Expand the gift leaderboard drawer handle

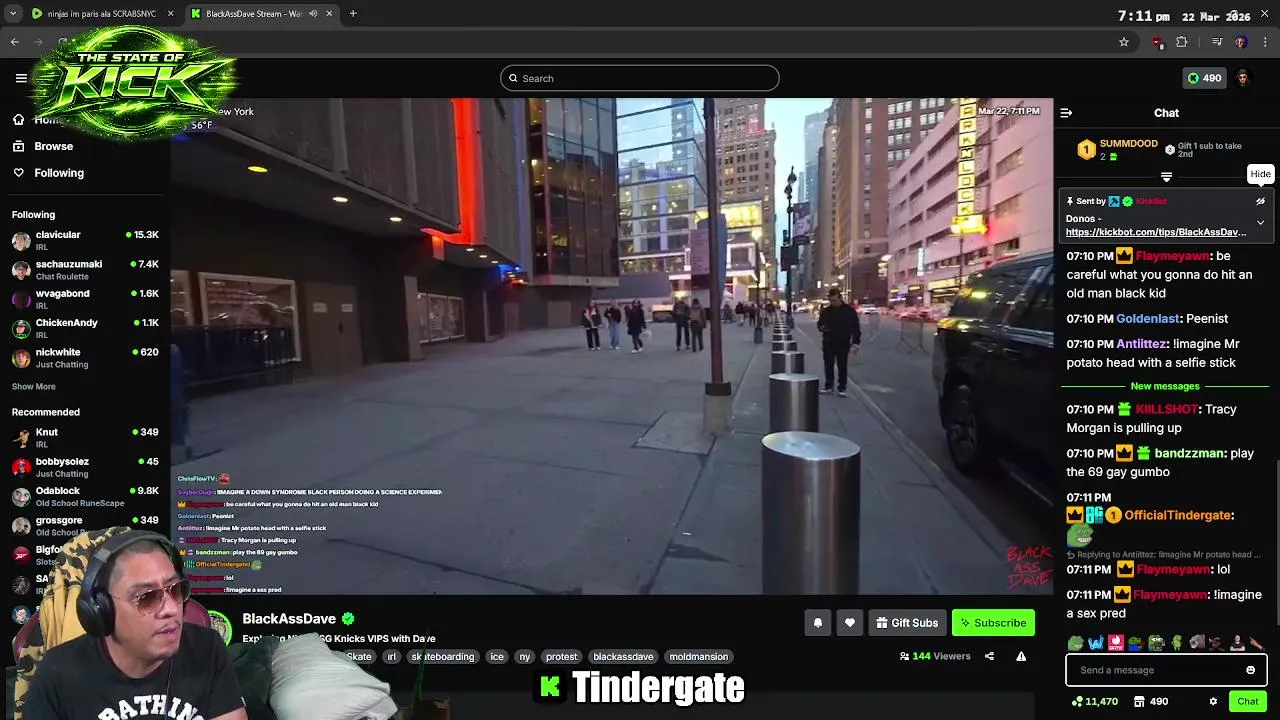pos(1166,176)
